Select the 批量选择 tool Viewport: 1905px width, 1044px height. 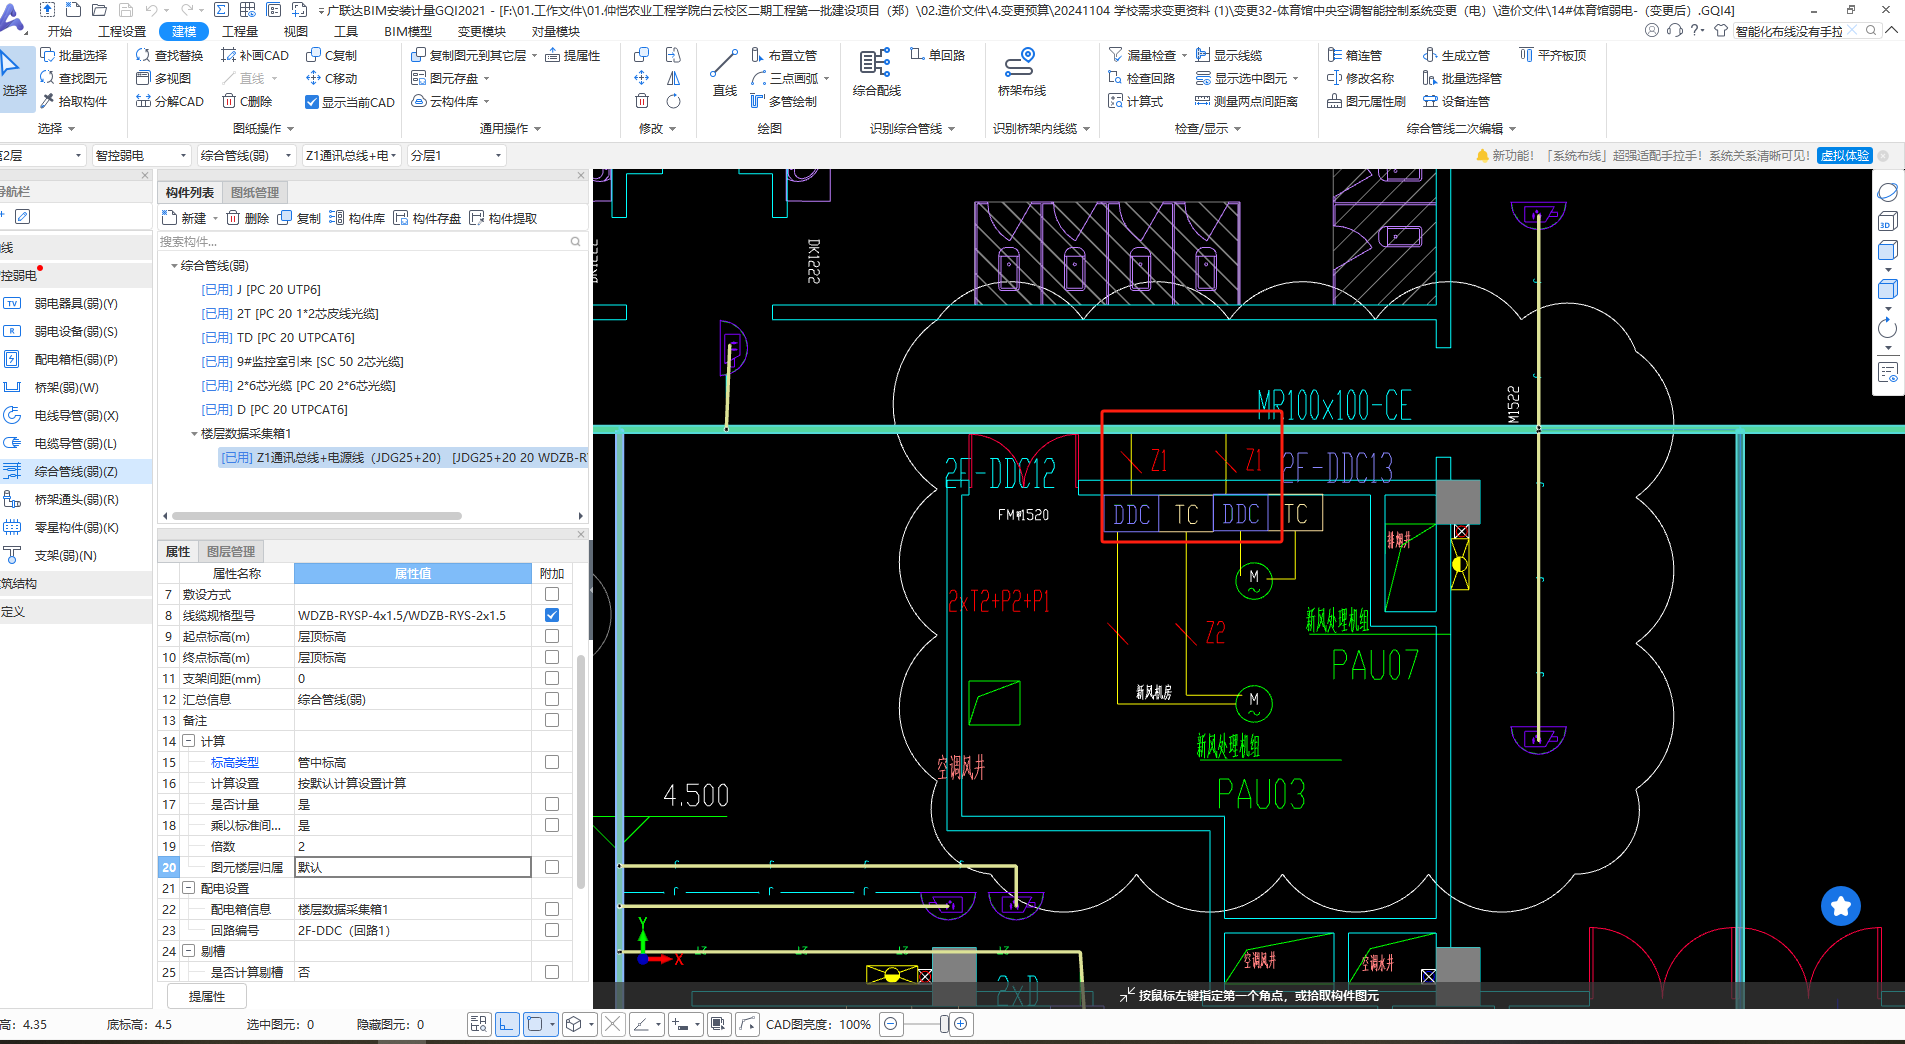coord(74,55)
